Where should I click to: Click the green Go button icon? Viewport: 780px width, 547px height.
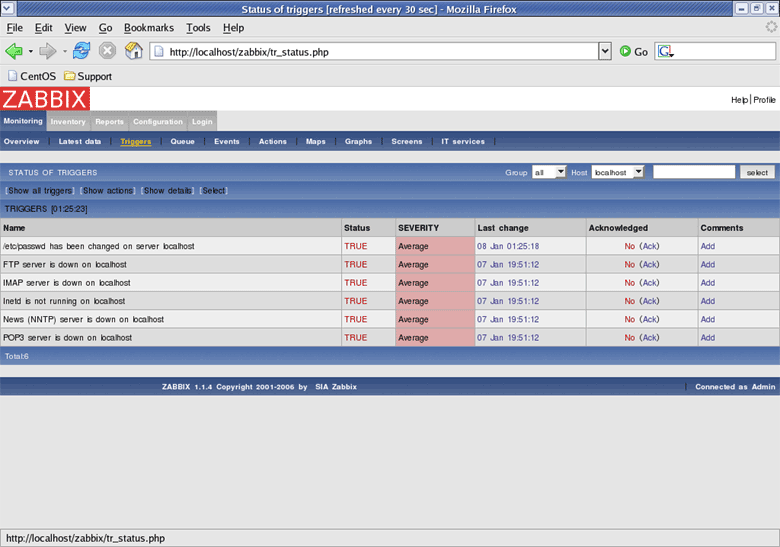tap(626, 51)
